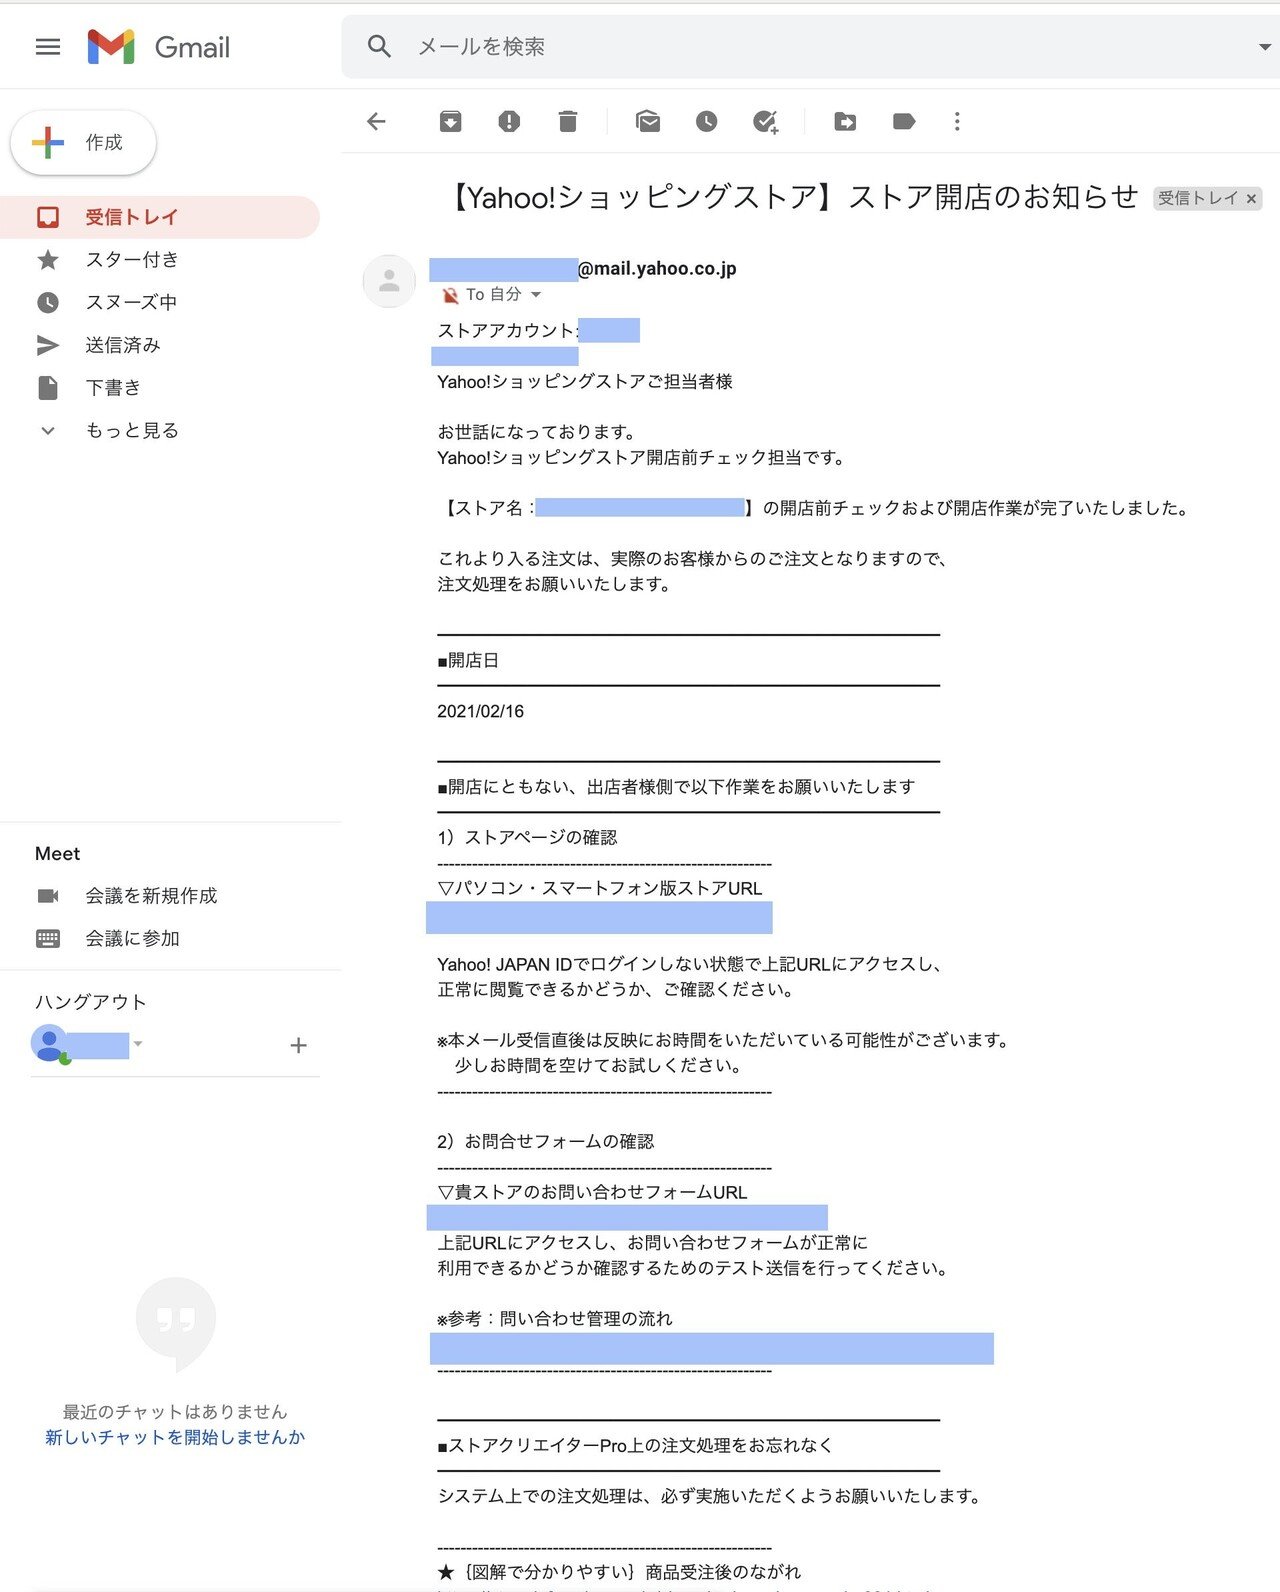Open the more options three-dot menu
This screenshot has height=1592, width=1280.
click(957, 122)
